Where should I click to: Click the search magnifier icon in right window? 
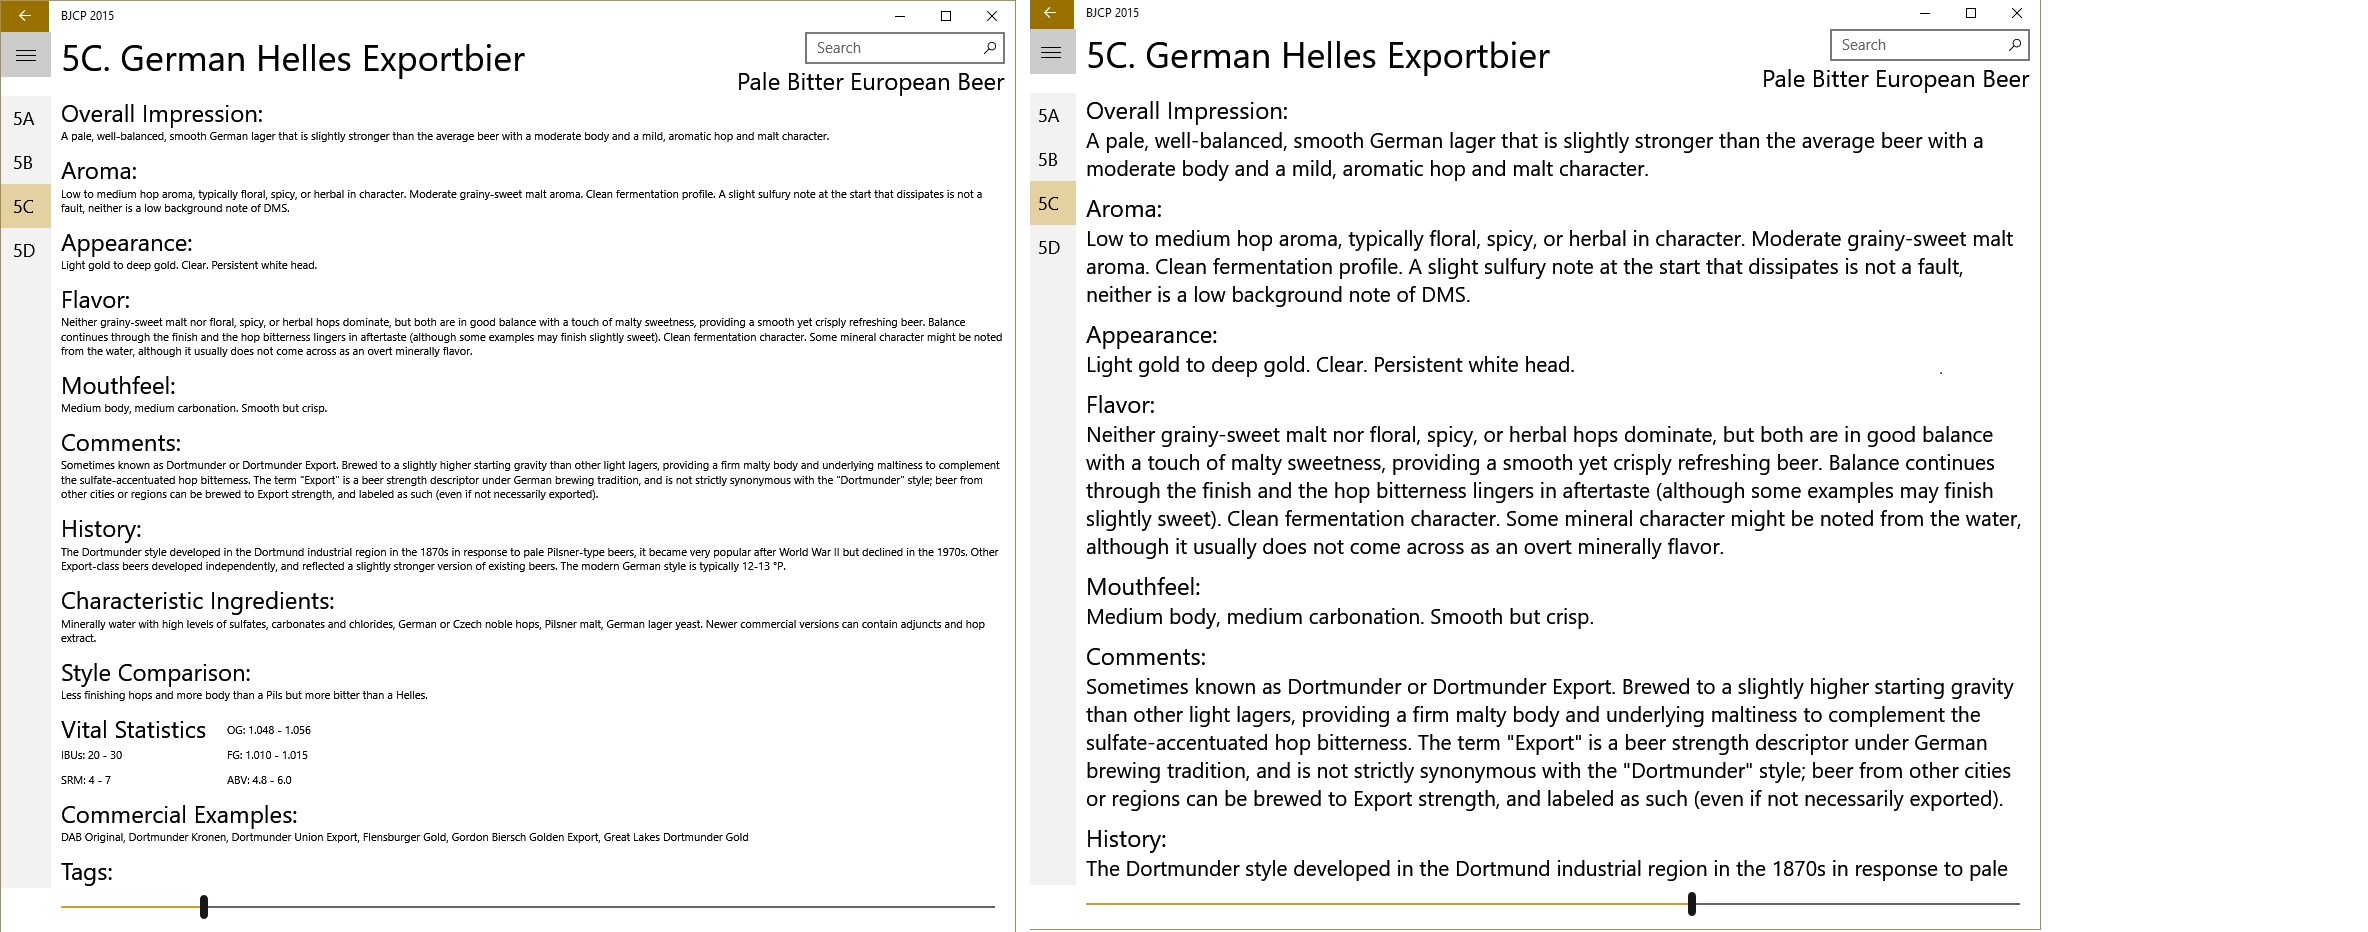click(x=2014, y=45)
